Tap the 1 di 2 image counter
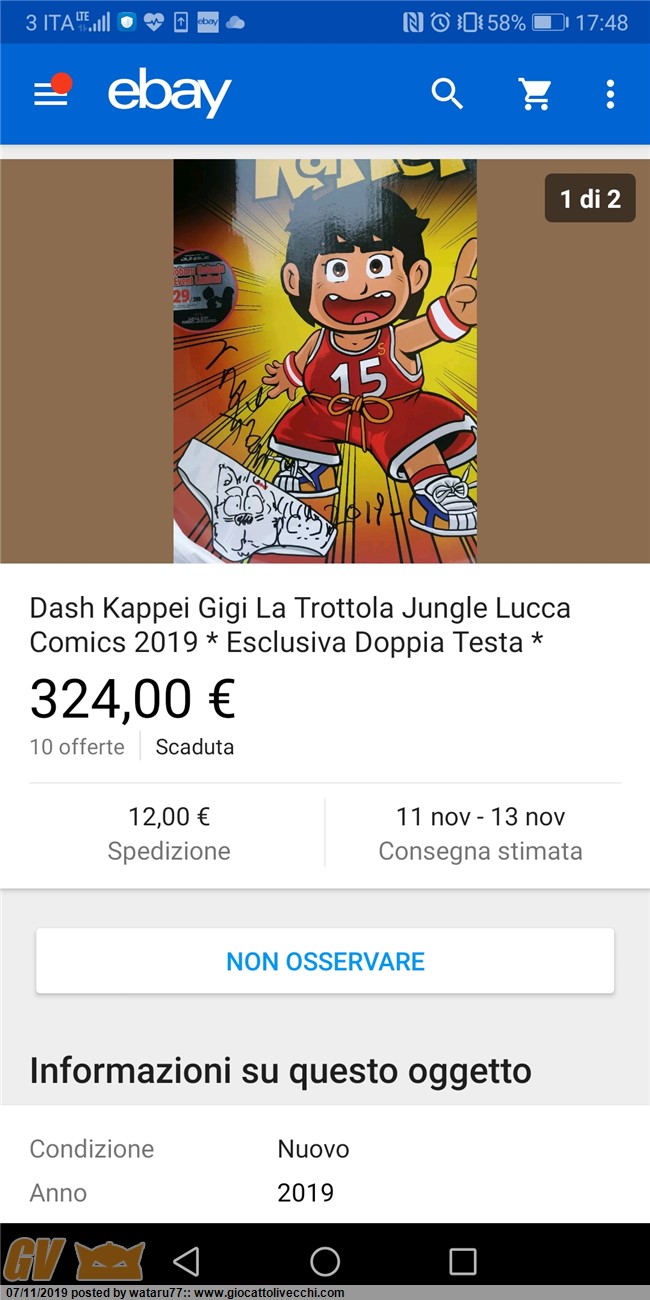 click(590, 198)
